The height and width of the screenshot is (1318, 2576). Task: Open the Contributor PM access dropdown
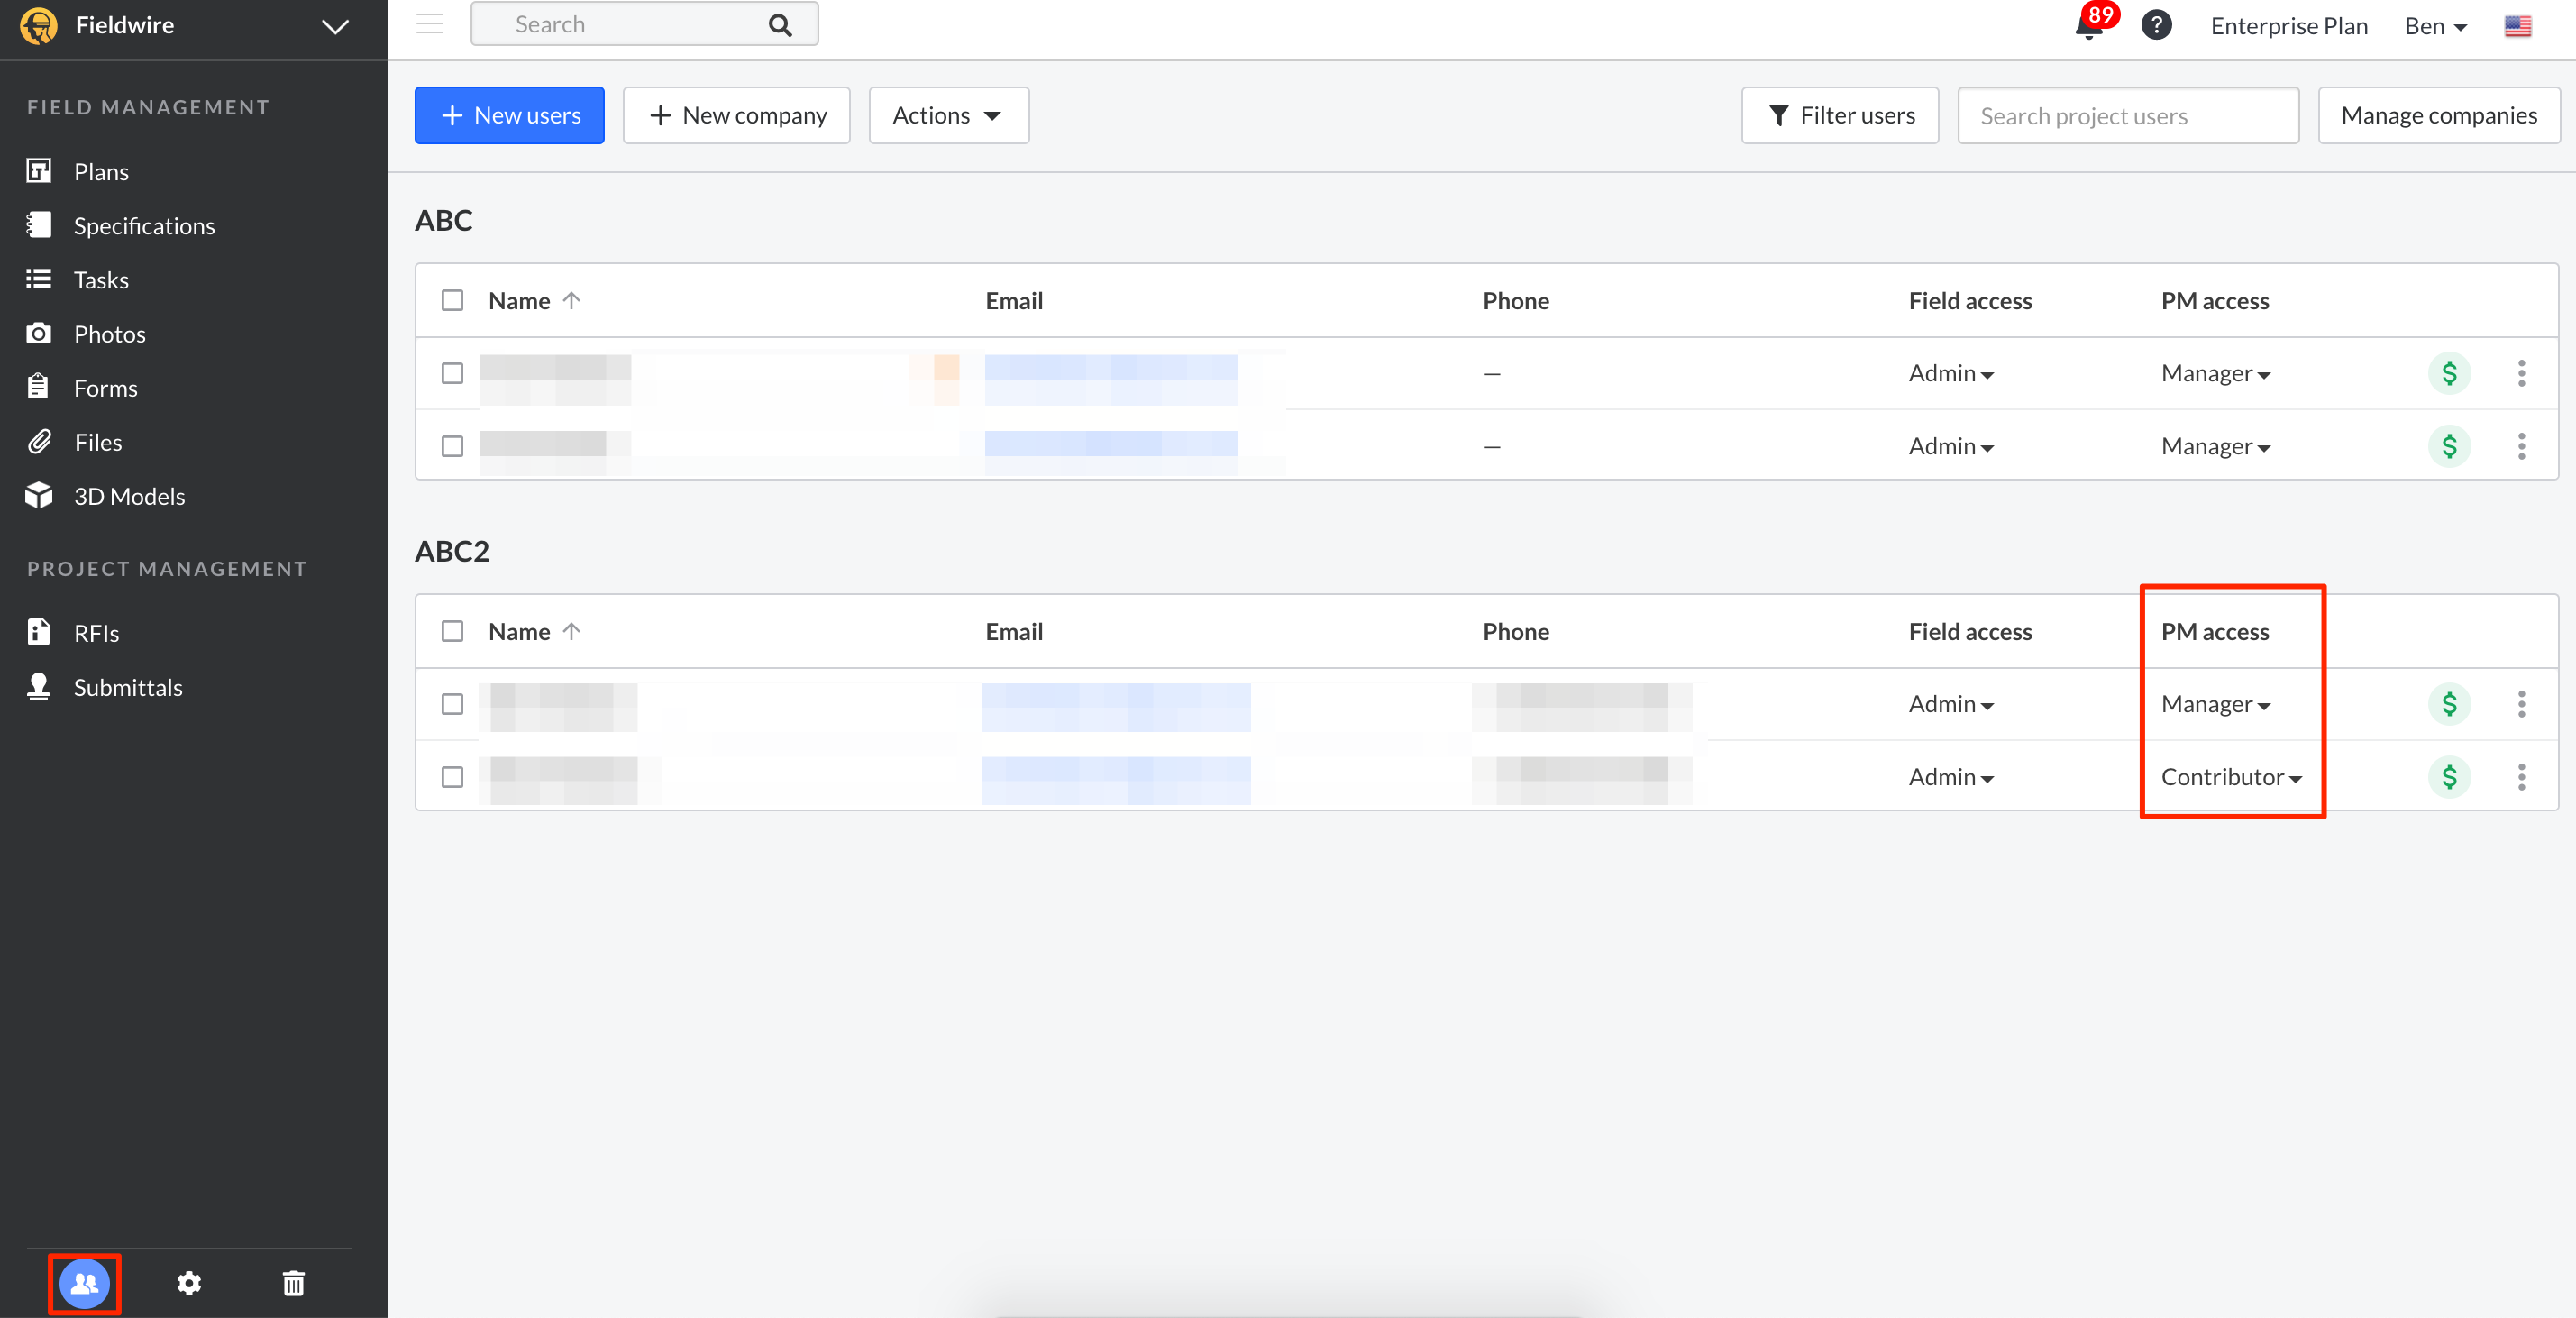point(2231,777)
